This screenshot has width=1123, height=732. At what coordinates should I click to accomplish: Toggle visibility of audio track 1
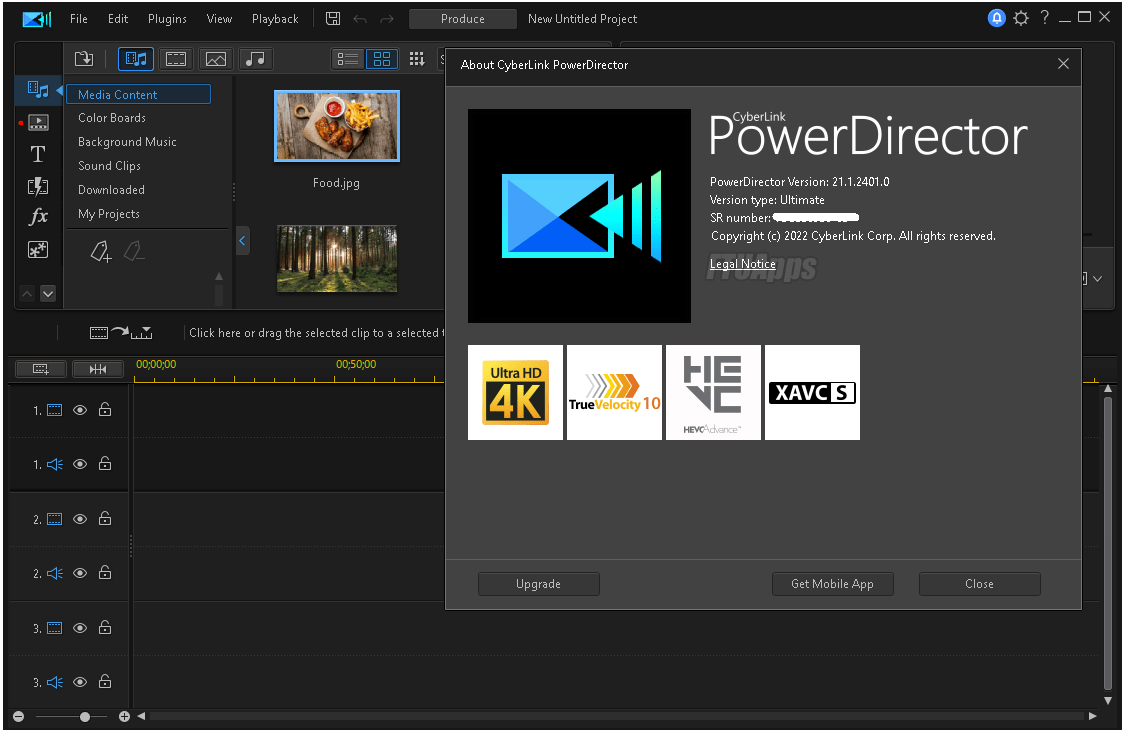(x=80, y=464)
